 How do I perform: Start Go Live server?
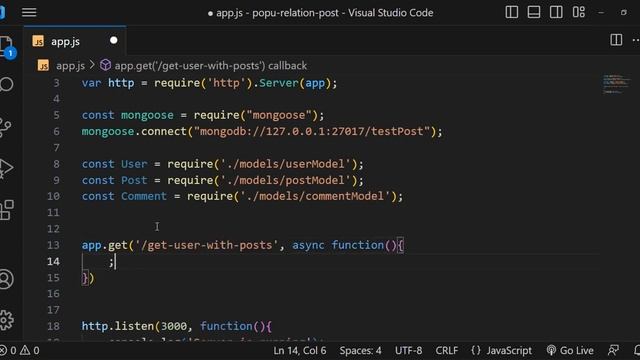pos(570,351)
